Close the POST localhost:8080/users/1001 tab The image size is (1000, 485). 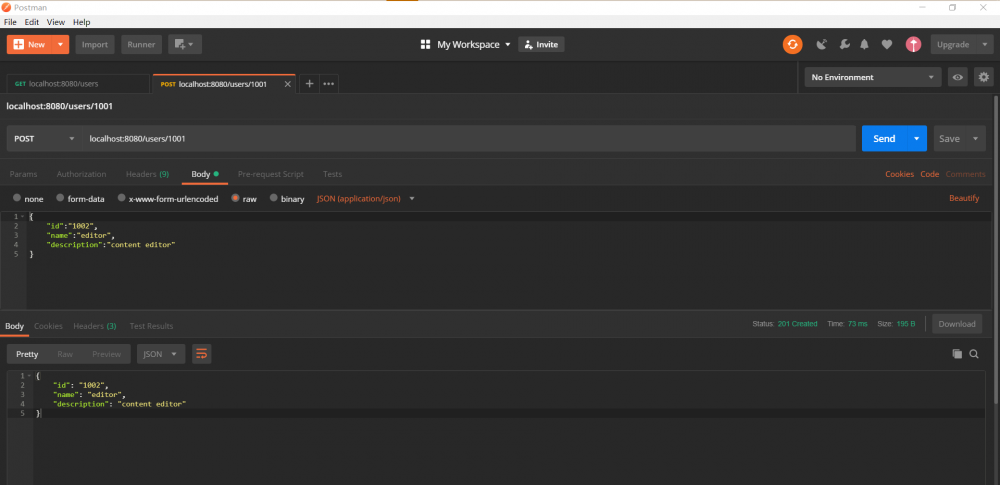click(x=287, y=84)
